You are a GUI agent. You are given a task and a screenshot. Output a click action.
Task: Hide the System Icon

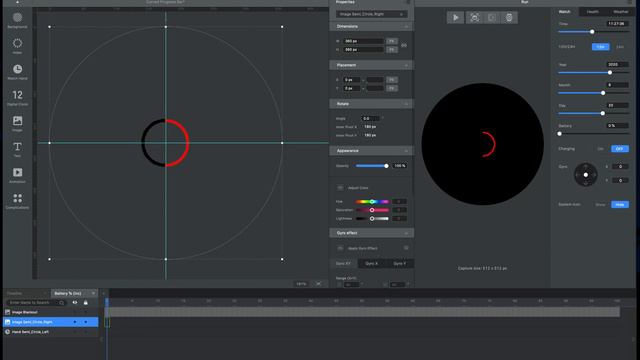[x=620, y=204]
